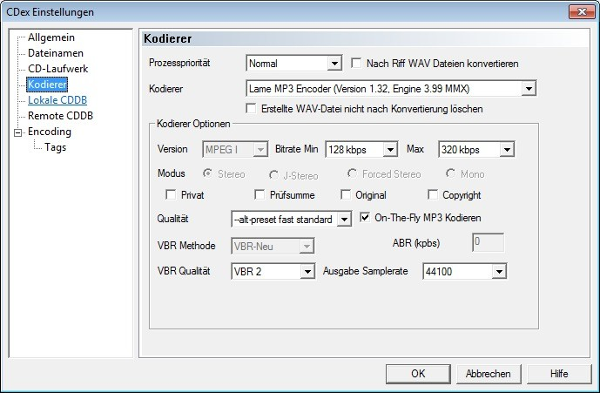Toggle Erstellte WAV-Datei nicht löschen checkbox
Image resolution: width=600 pixels, height=393 pixels.
click(x=251, y=109)
